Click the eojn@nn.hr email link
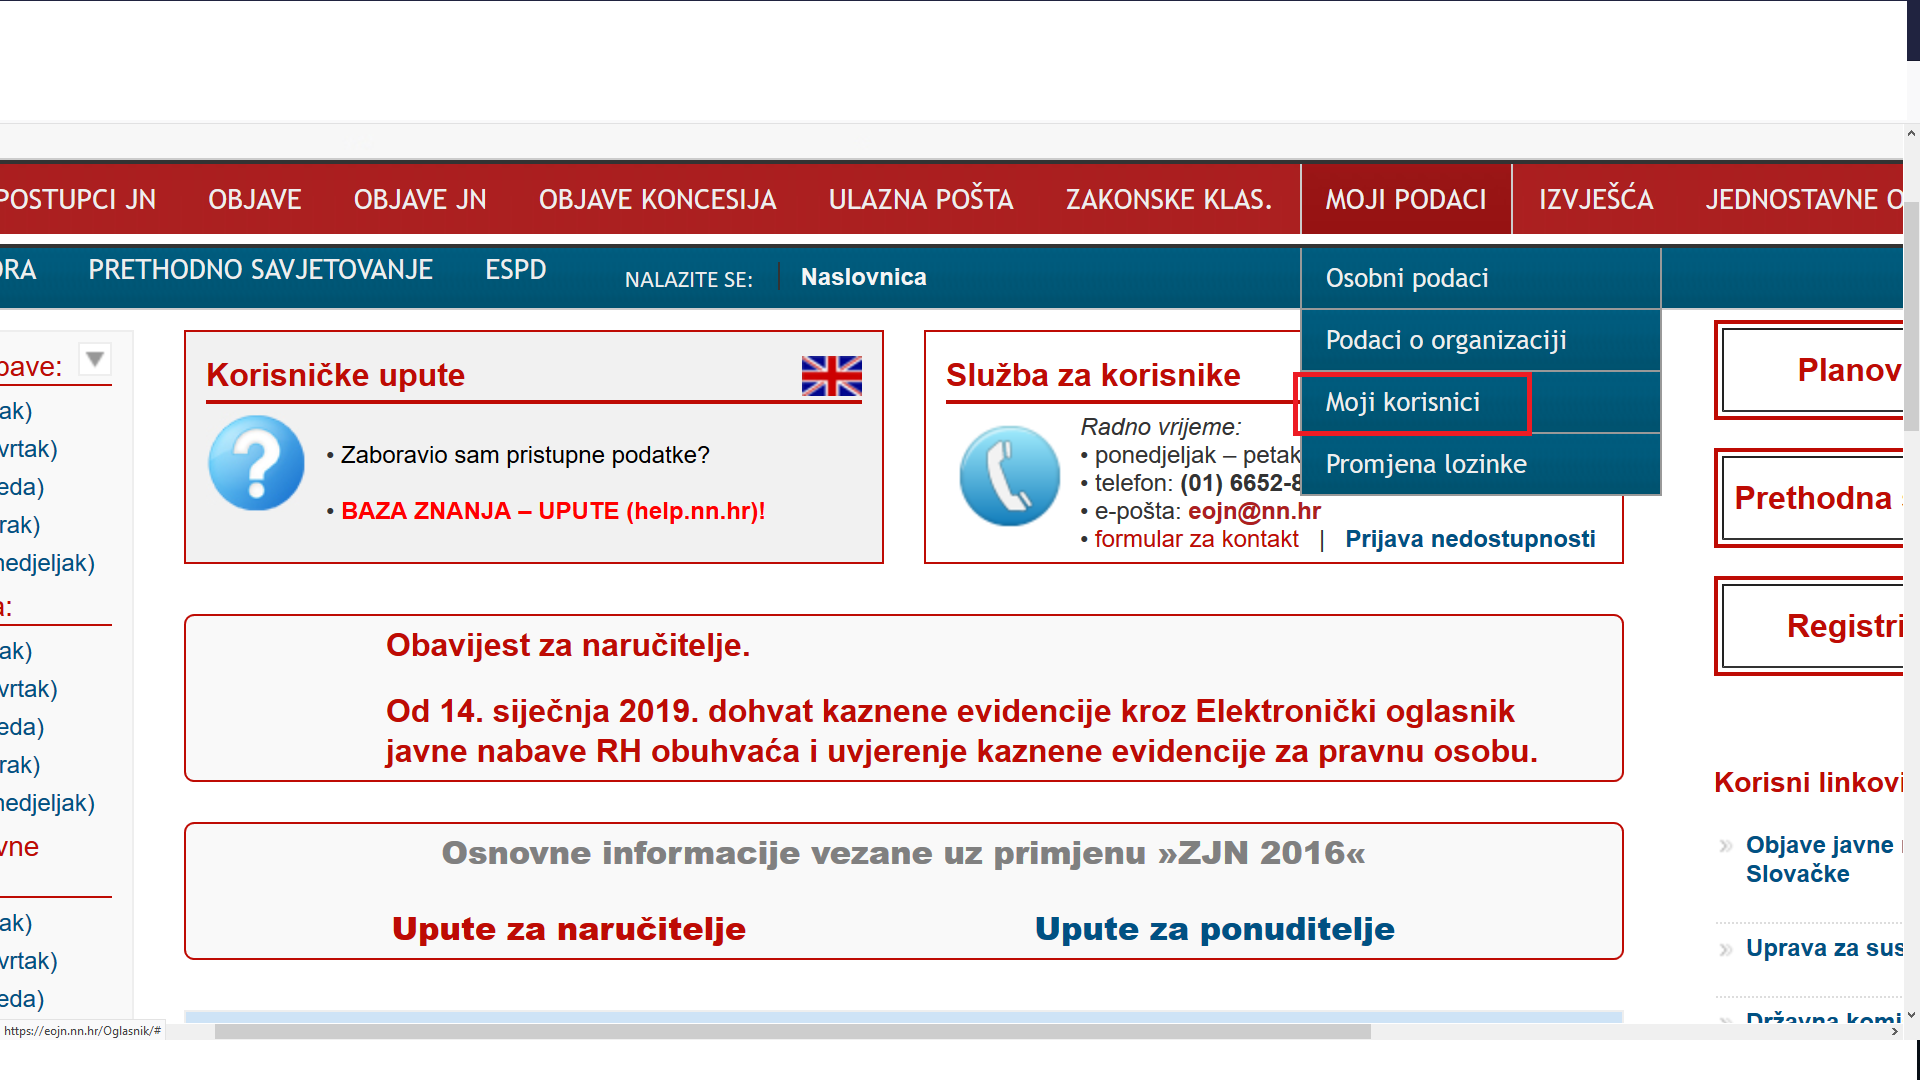 (x=1254, y=511)
